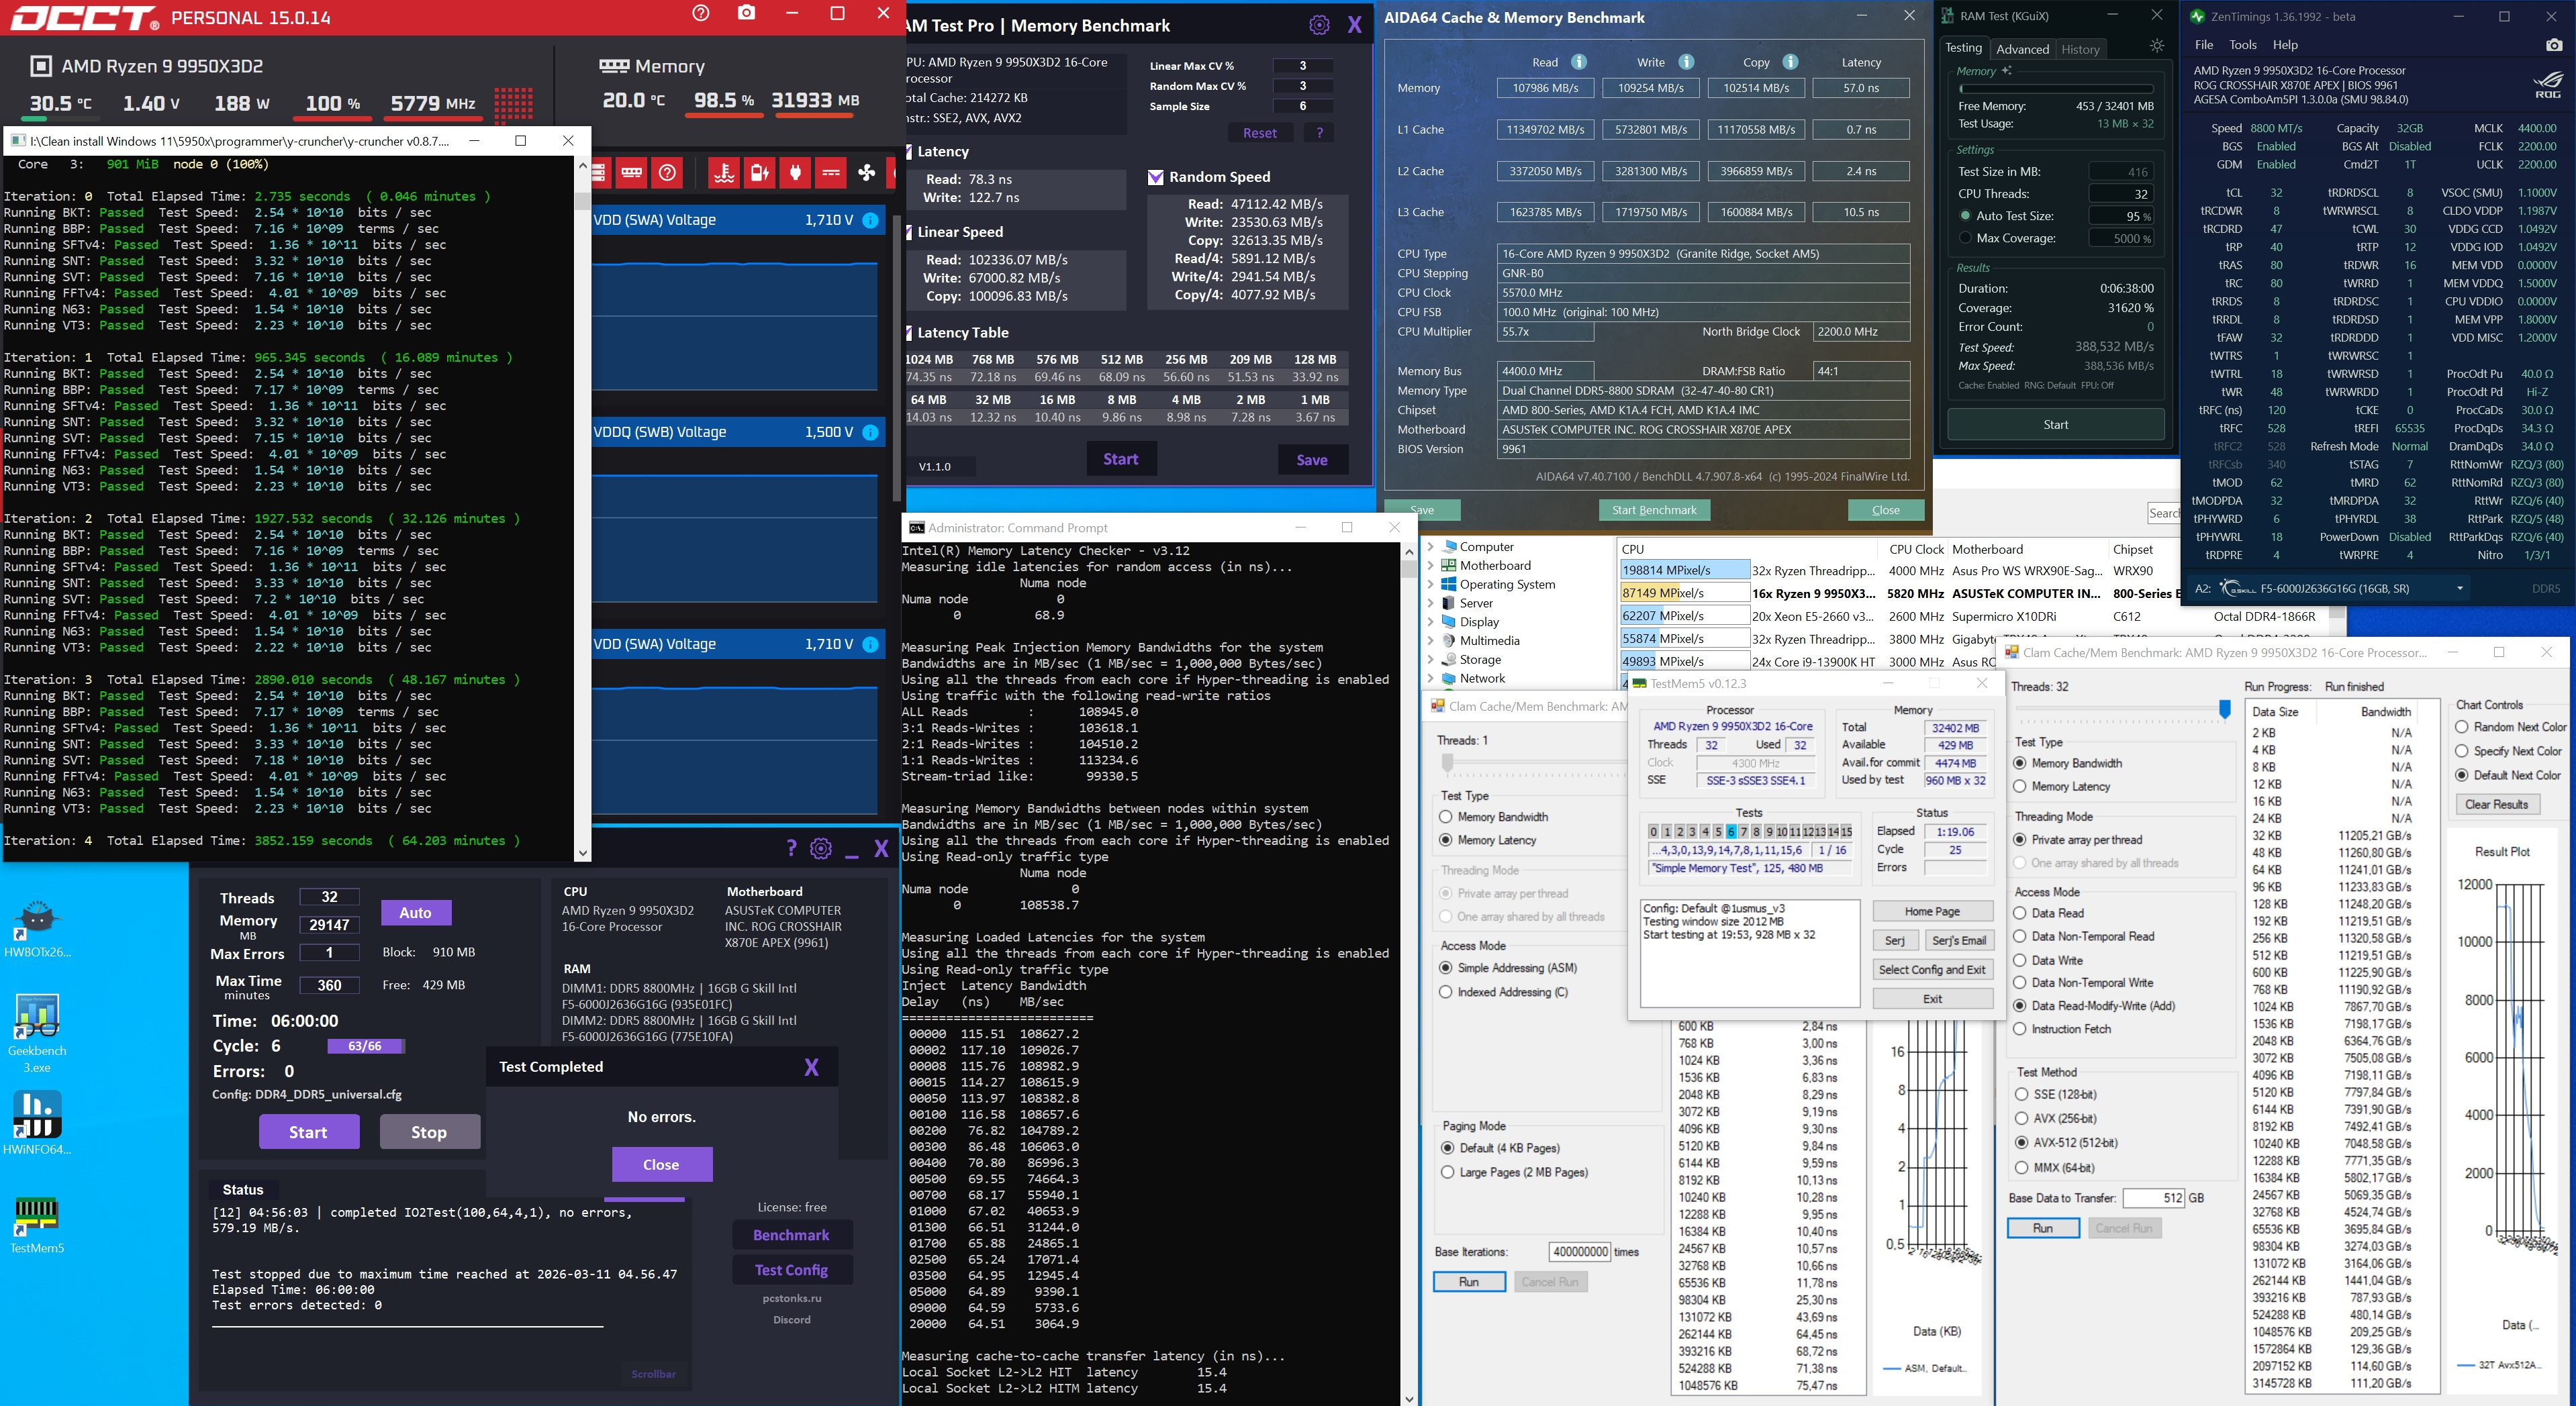Expand the Multimedia tree node
Image resolution: width=2576 pixels, height=1406 pixels.
click(x=1430, y=641)
